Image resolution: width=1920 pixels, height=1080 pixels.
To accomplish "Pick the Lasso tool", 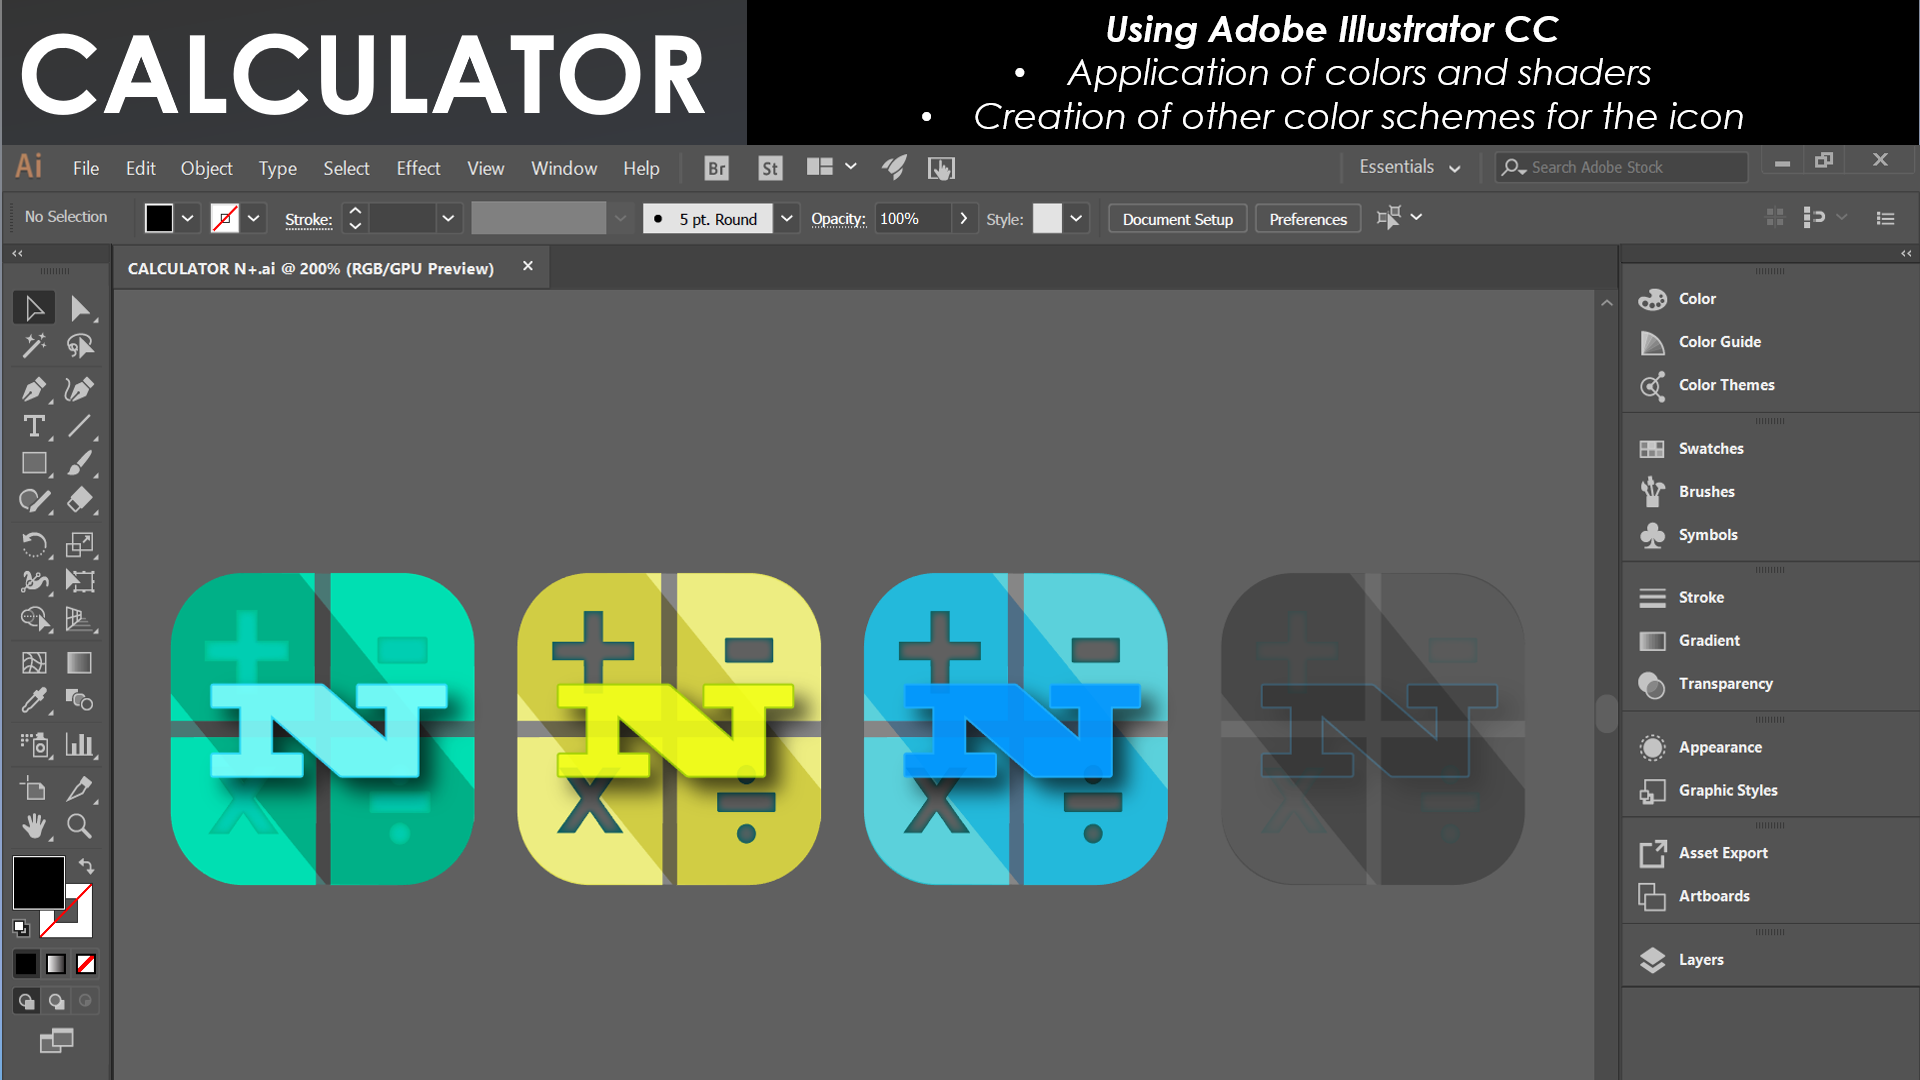I will (x=80, y=346).
